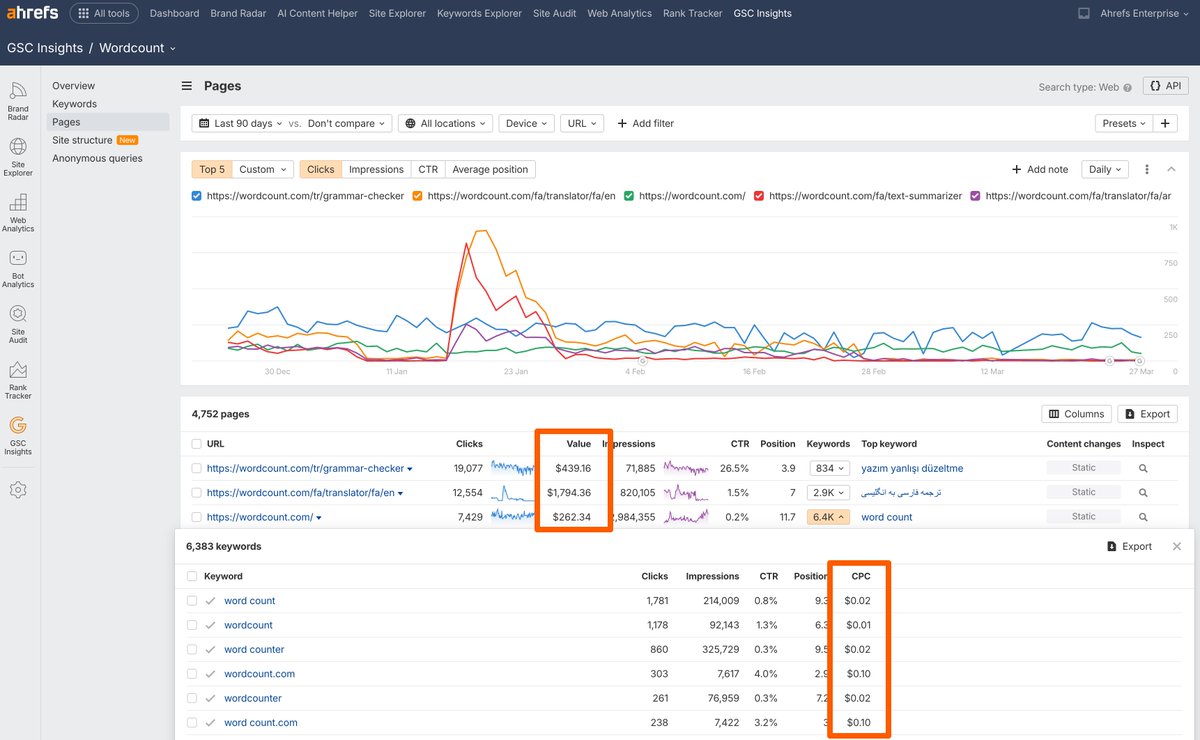This screenshot has height=740, width=1200.
Task: Open Rank Tracker sidebar icon
Action: pos(18,381)
